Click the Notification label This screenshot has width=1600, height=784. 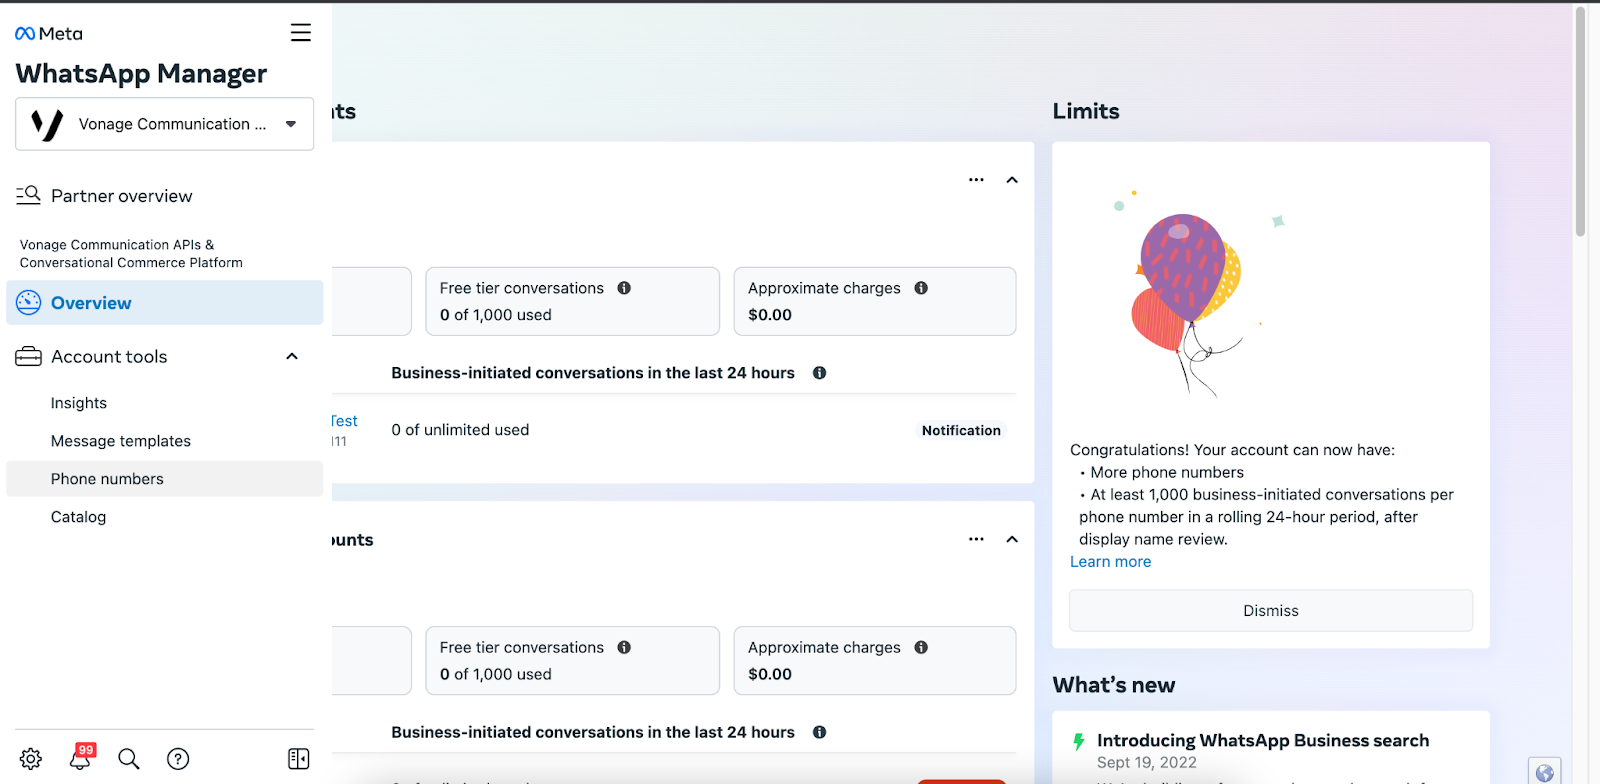[x=961, y=430]
